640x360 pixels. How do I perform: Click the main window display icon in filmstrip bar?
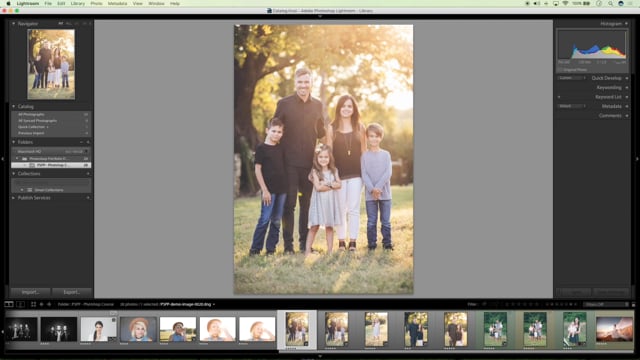(9, 304)
